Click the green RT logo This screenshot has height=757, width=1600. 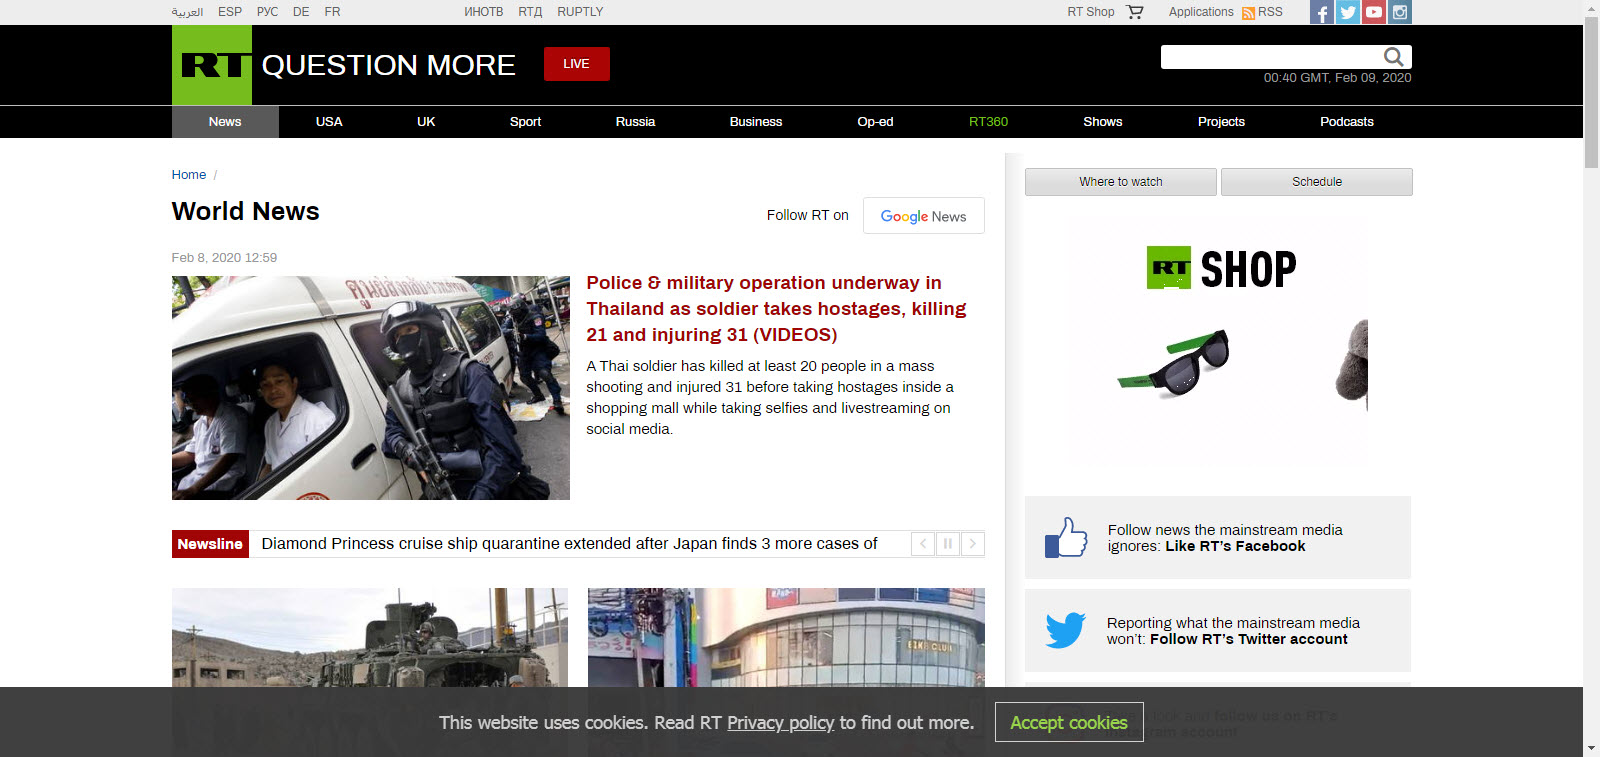pyautogui.click(x=212, y=65)
